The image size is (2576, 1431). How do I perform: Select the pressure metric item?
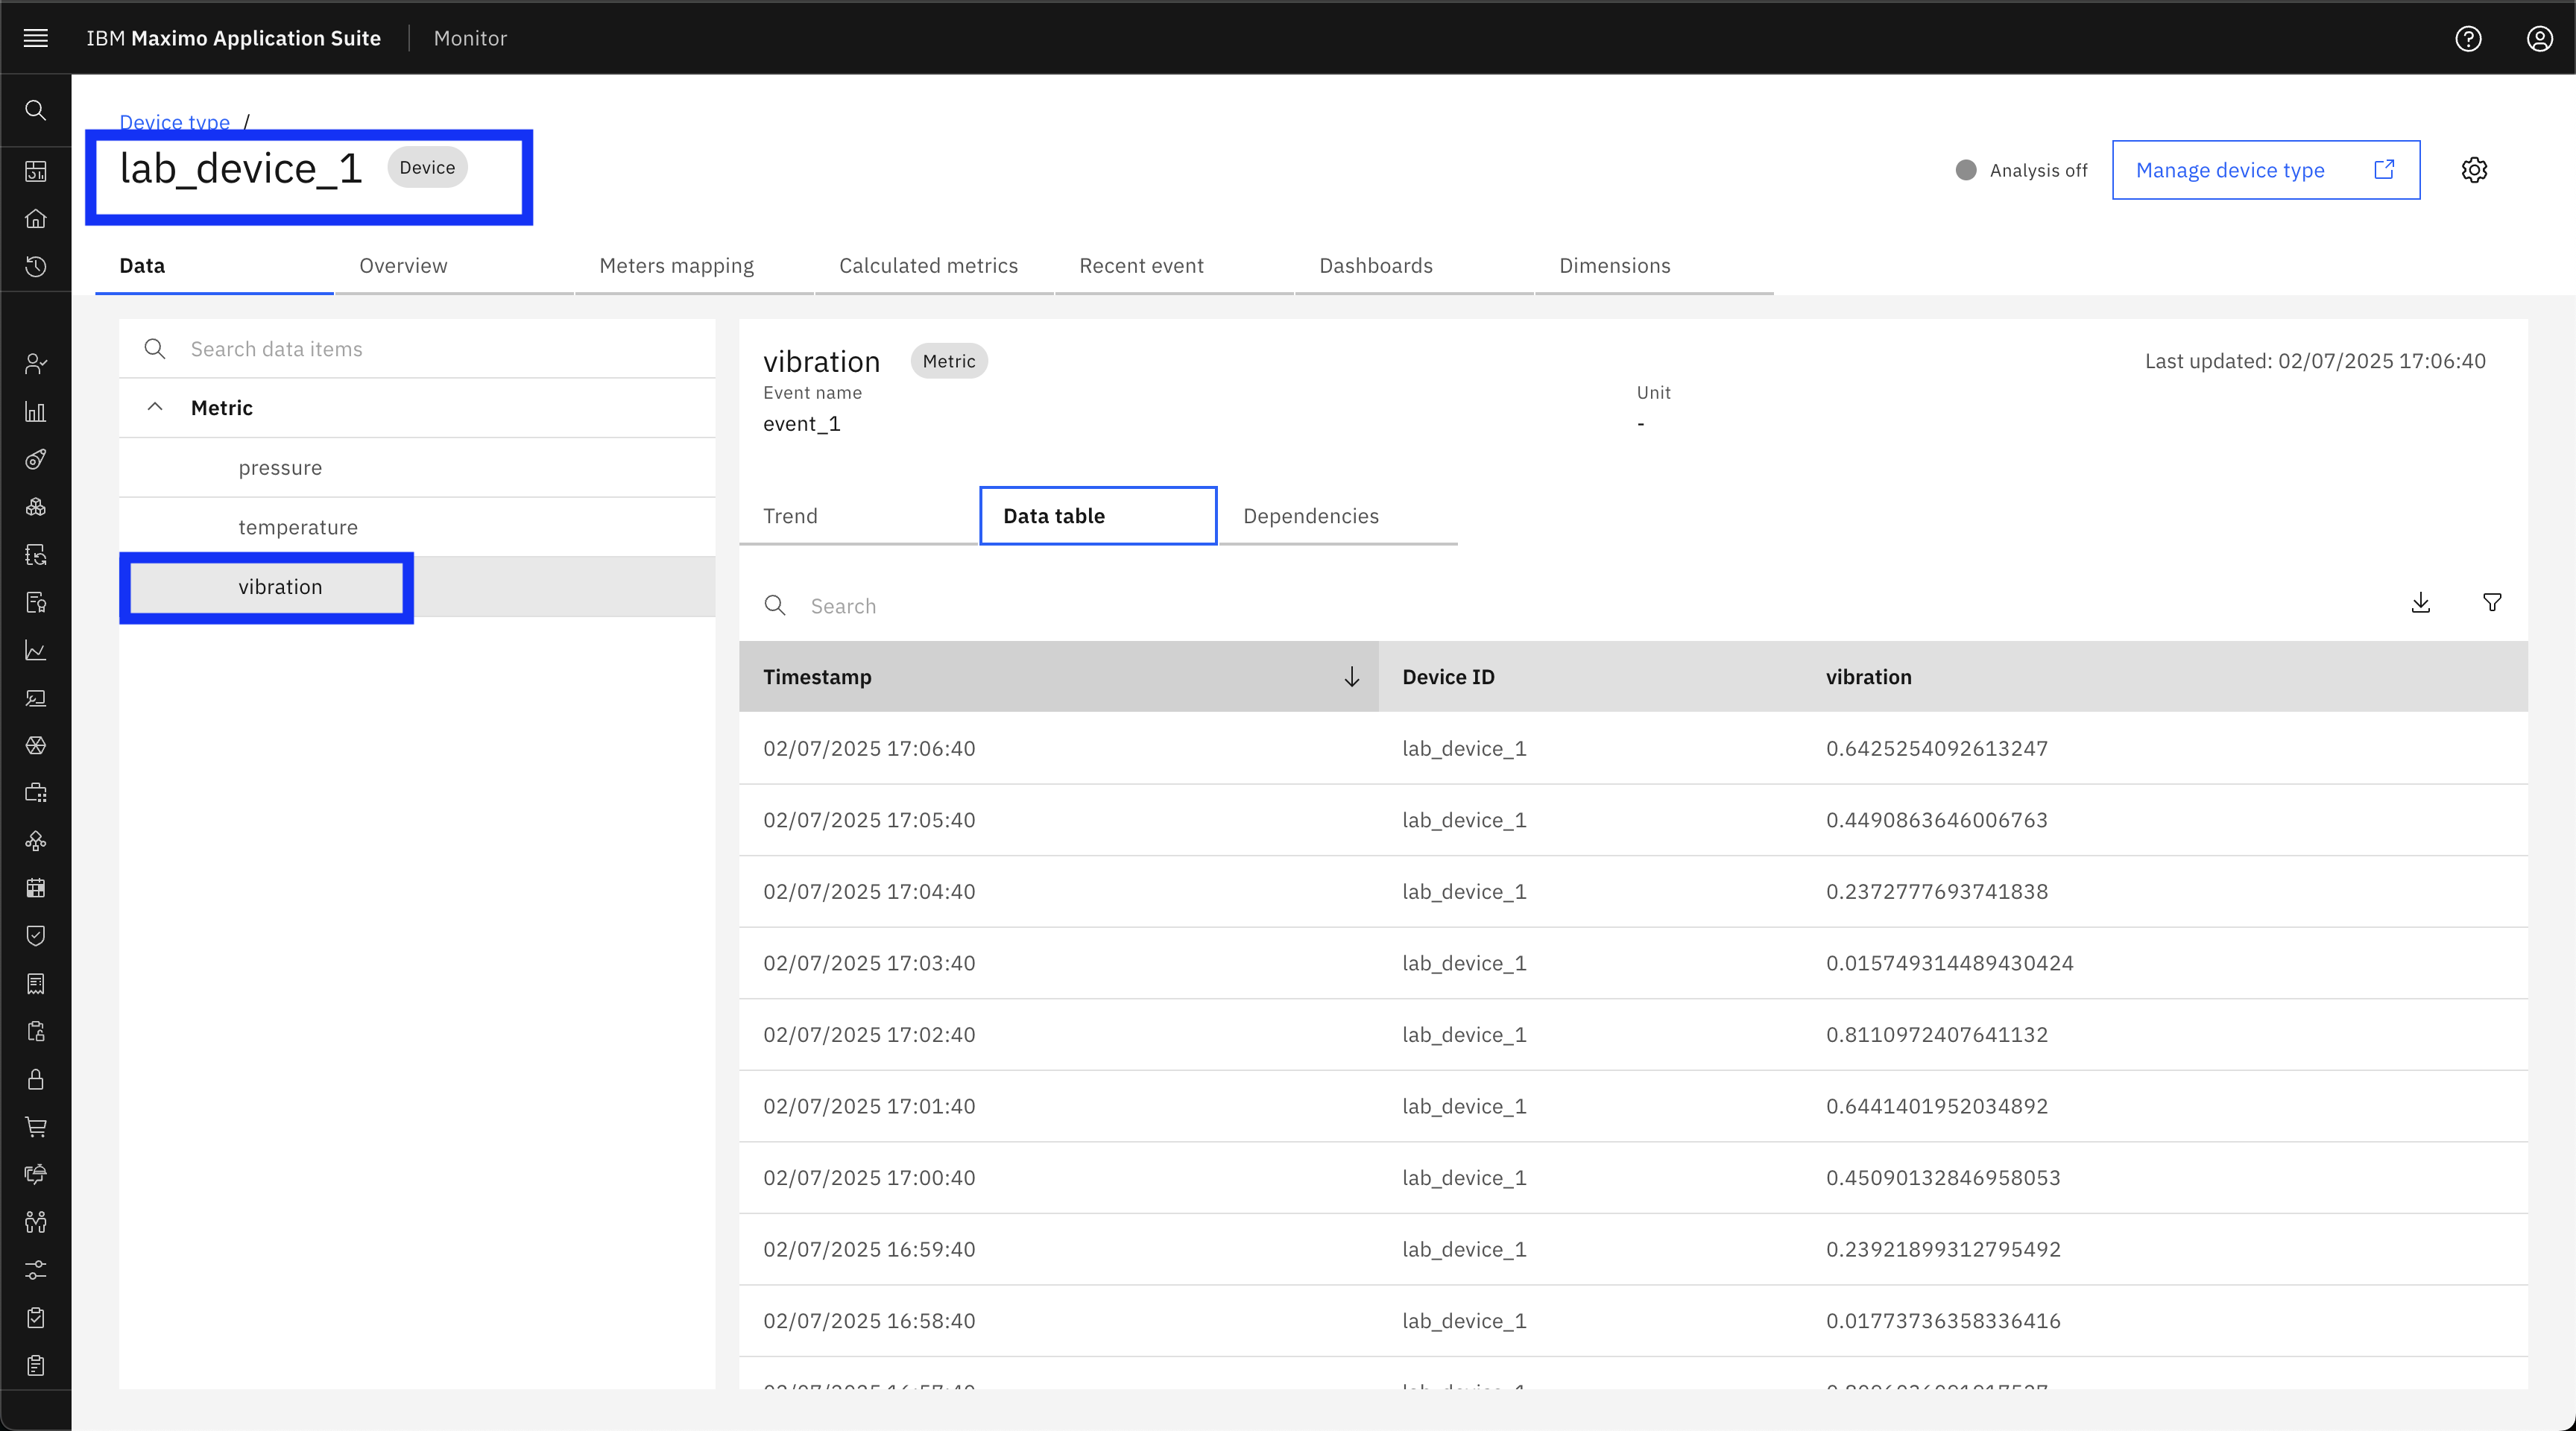(417, 468)
